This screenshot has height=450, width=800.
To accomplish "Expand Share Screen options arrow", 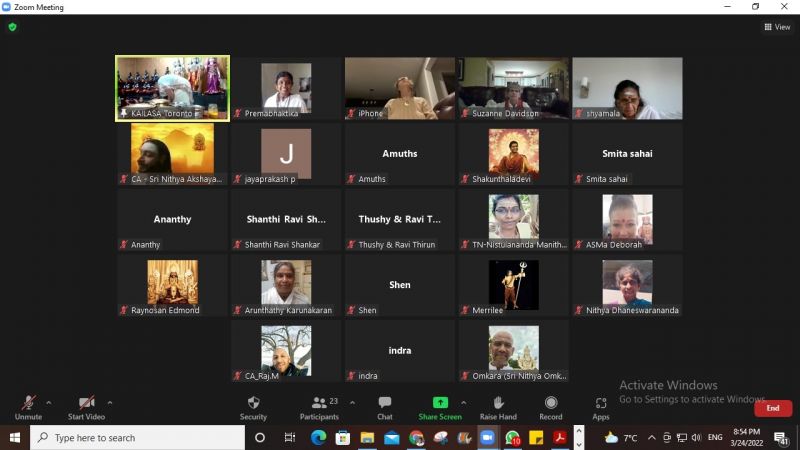I will point(463,403).
